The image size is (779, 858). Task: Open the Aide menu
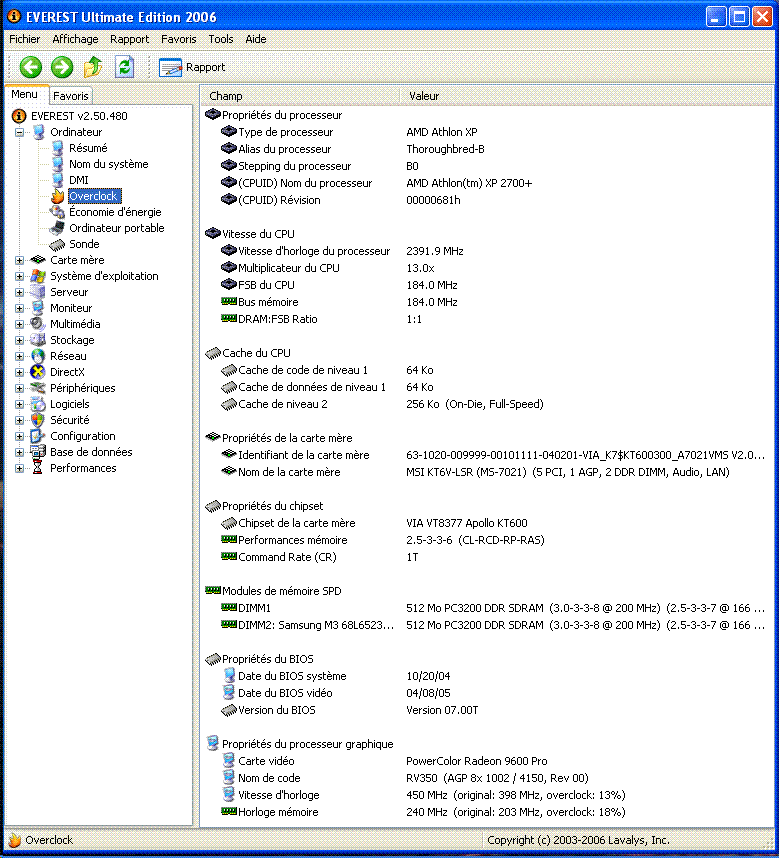pos(255,39)
